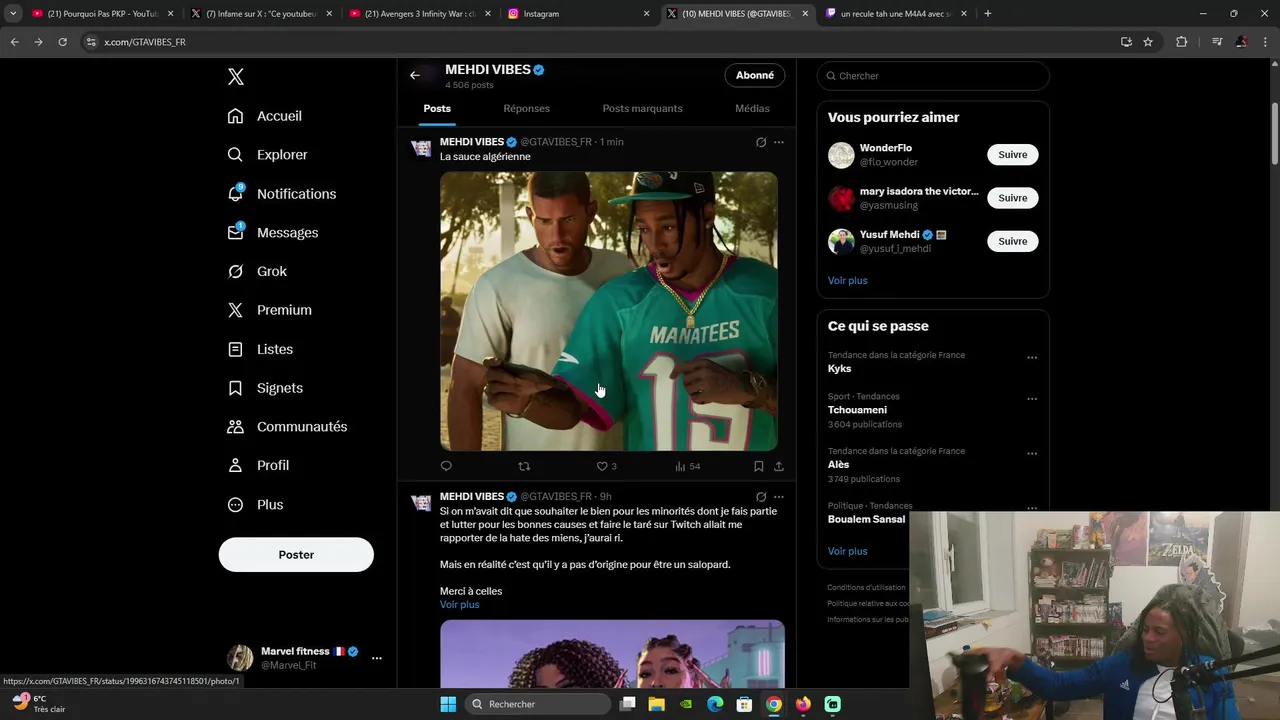Screen dimensions: 1280x720
Task: Share the La sauce algérienne post
Action: point(779,466)
